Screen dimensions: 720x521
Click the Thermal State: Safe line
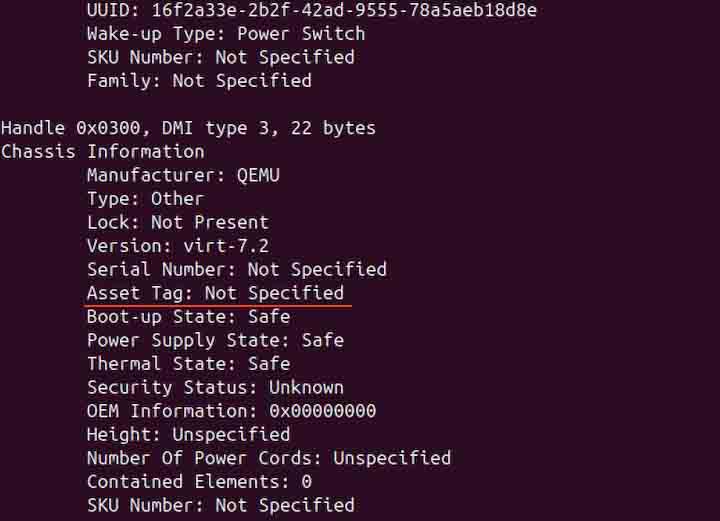click(x=188, y=363)
